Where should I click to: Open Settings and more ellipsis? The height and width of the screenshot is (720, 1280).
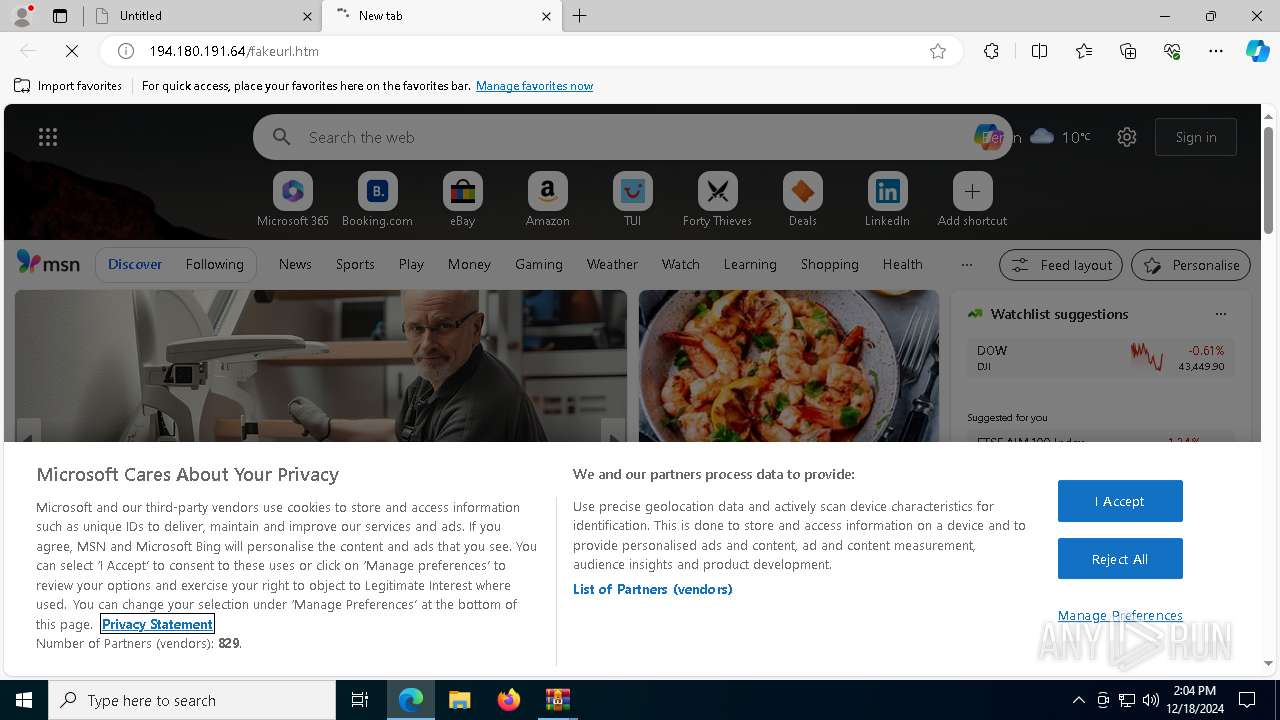point(1216,51)
